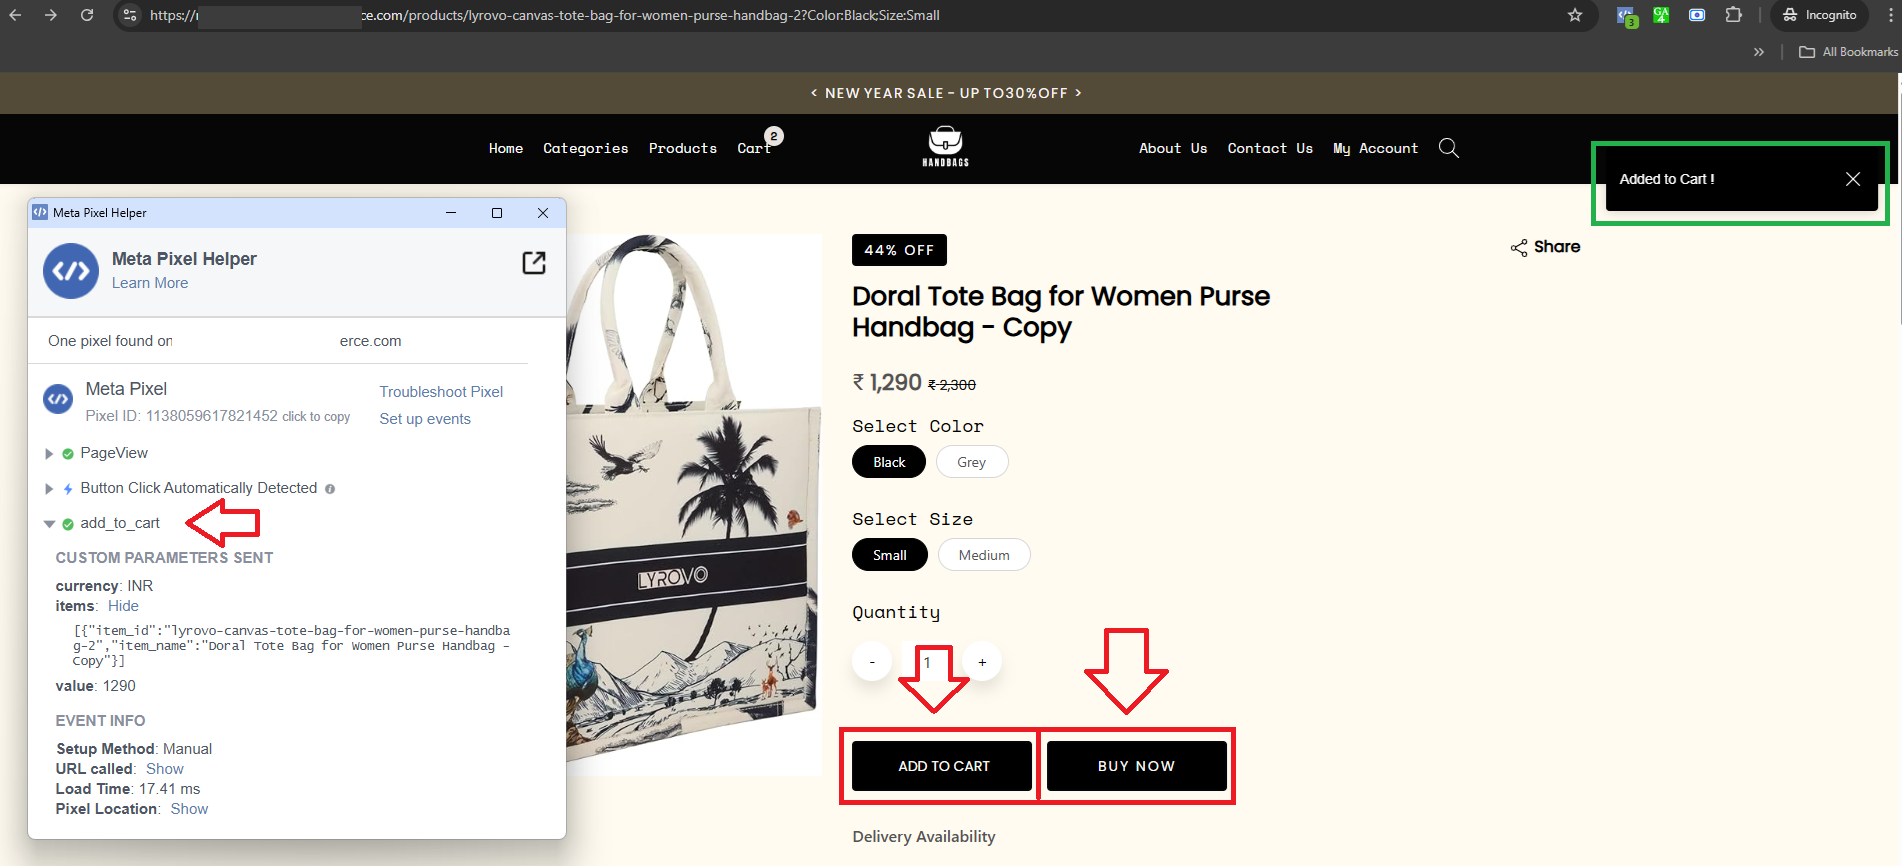Collapse the add_to_cart event

pyautogui.click(x=49, y=524)
